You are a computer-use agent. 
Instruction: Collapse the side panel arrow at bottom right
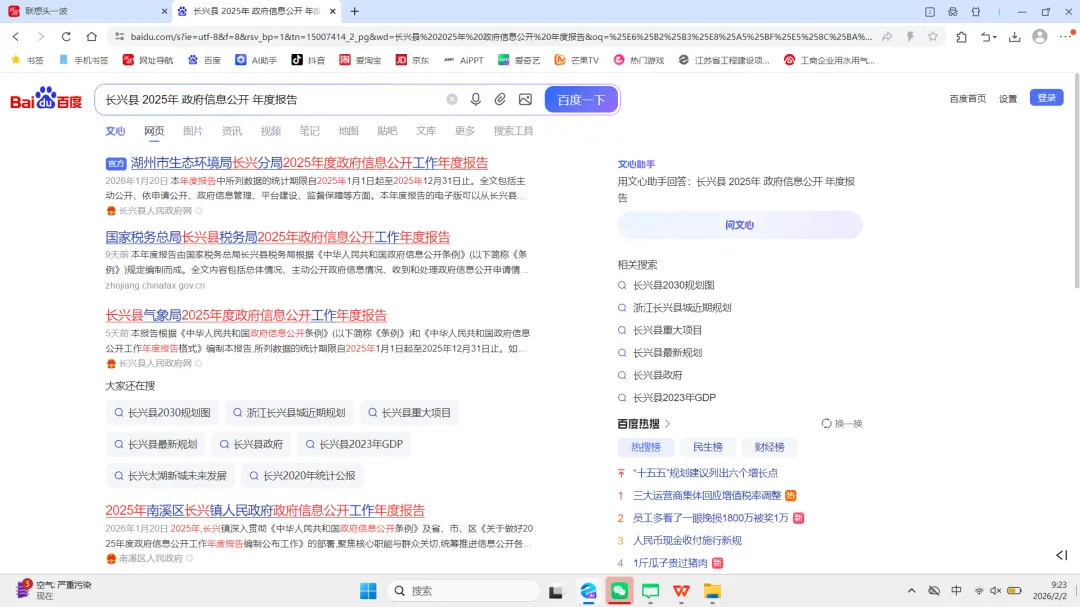(x=1061, y=555)
